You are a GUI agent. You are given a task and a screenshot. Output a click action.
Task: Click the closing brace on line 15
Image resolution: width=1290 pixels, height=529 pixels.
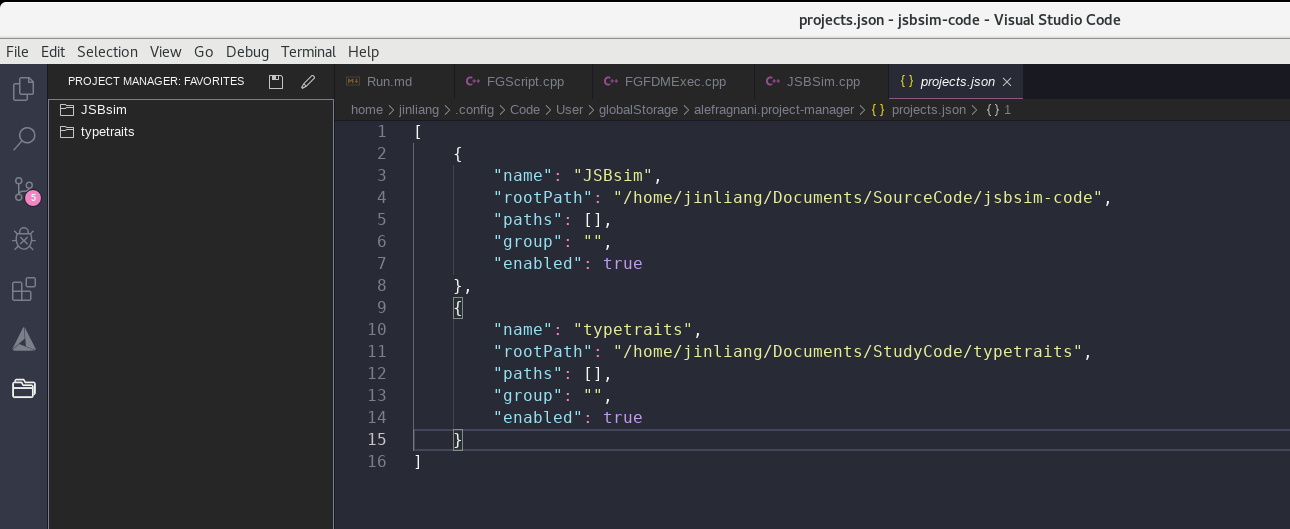pyautogui.click(x=458, y=439)
